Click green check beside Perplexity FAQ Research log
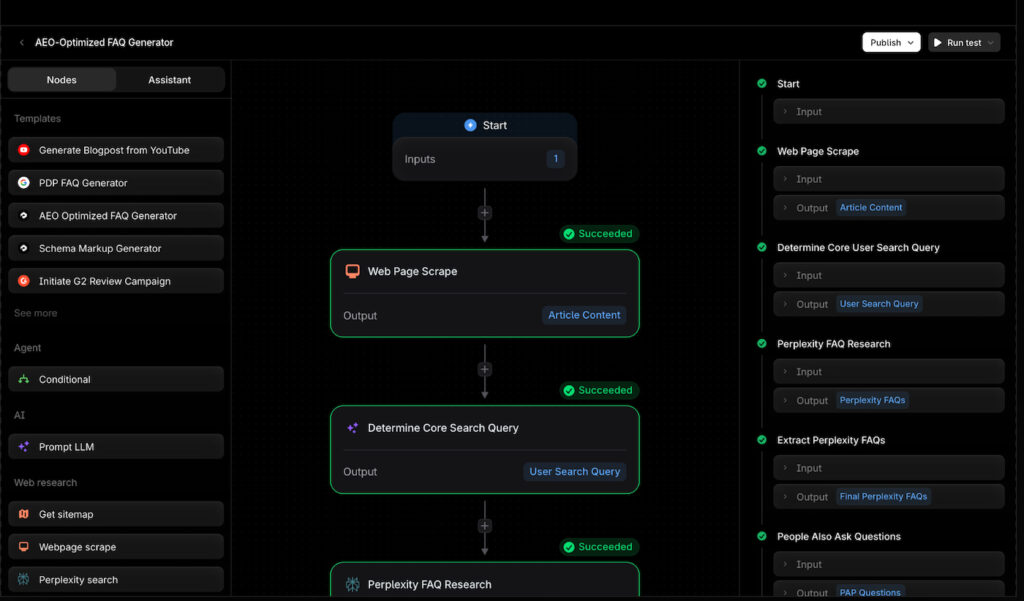 (761, 344)
